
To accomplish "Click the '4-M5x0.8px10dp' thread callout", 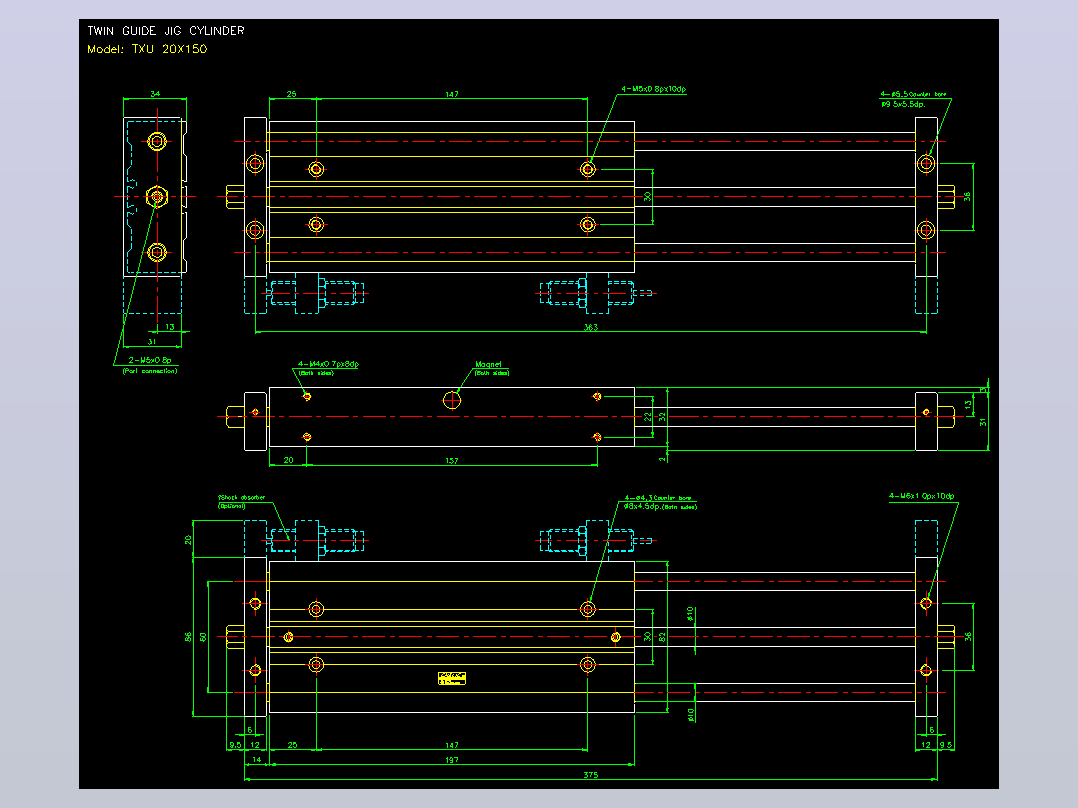I will 653,89.
